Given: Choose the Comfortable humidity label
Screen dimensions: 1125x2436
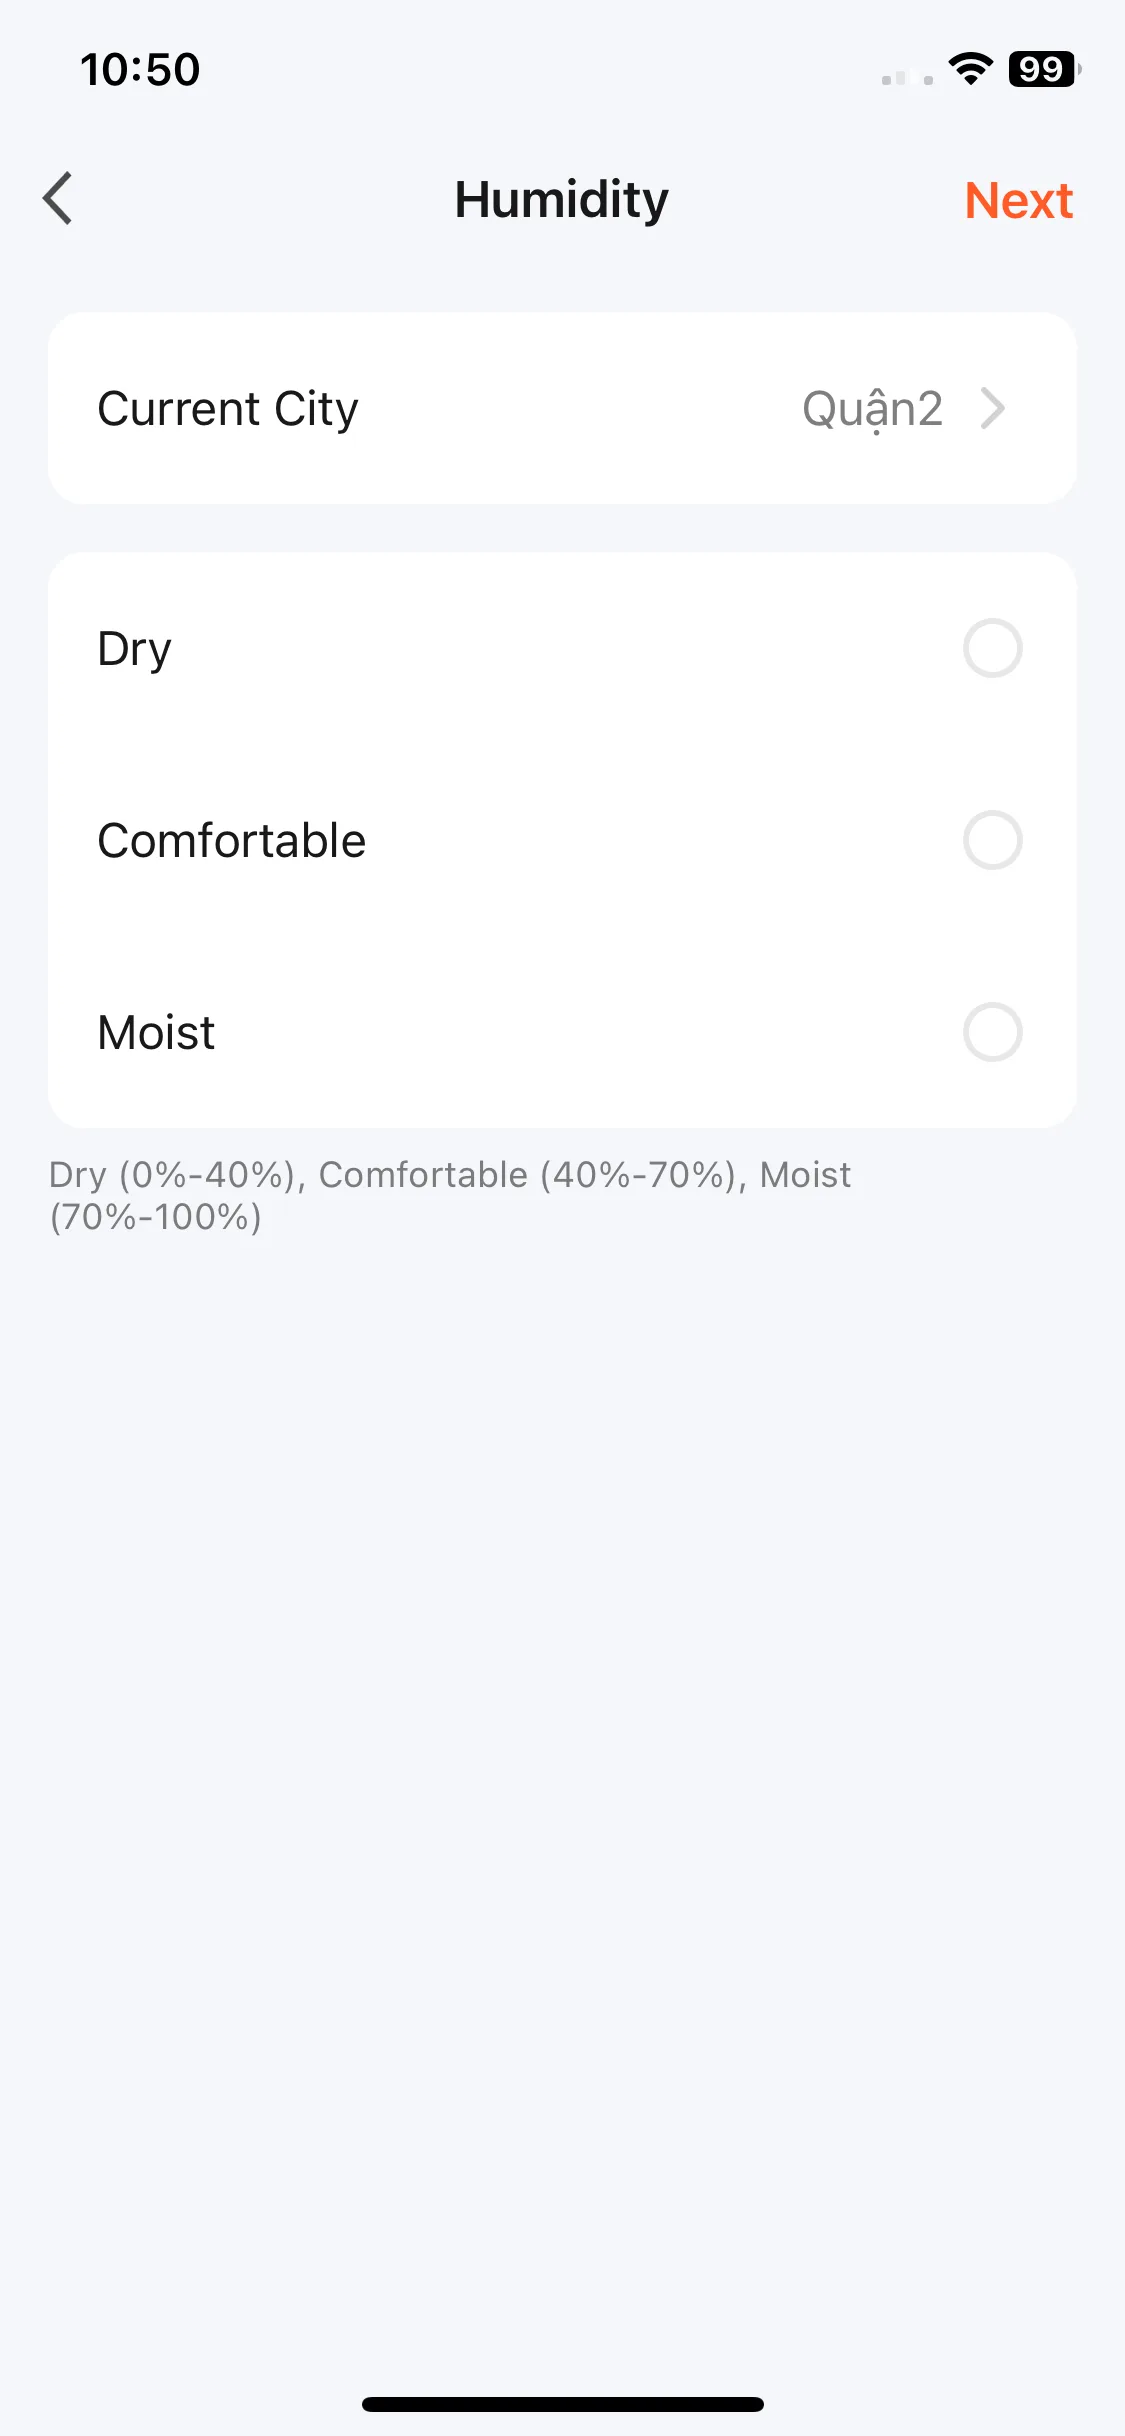Looking at the screenshot, I should 232,840.
